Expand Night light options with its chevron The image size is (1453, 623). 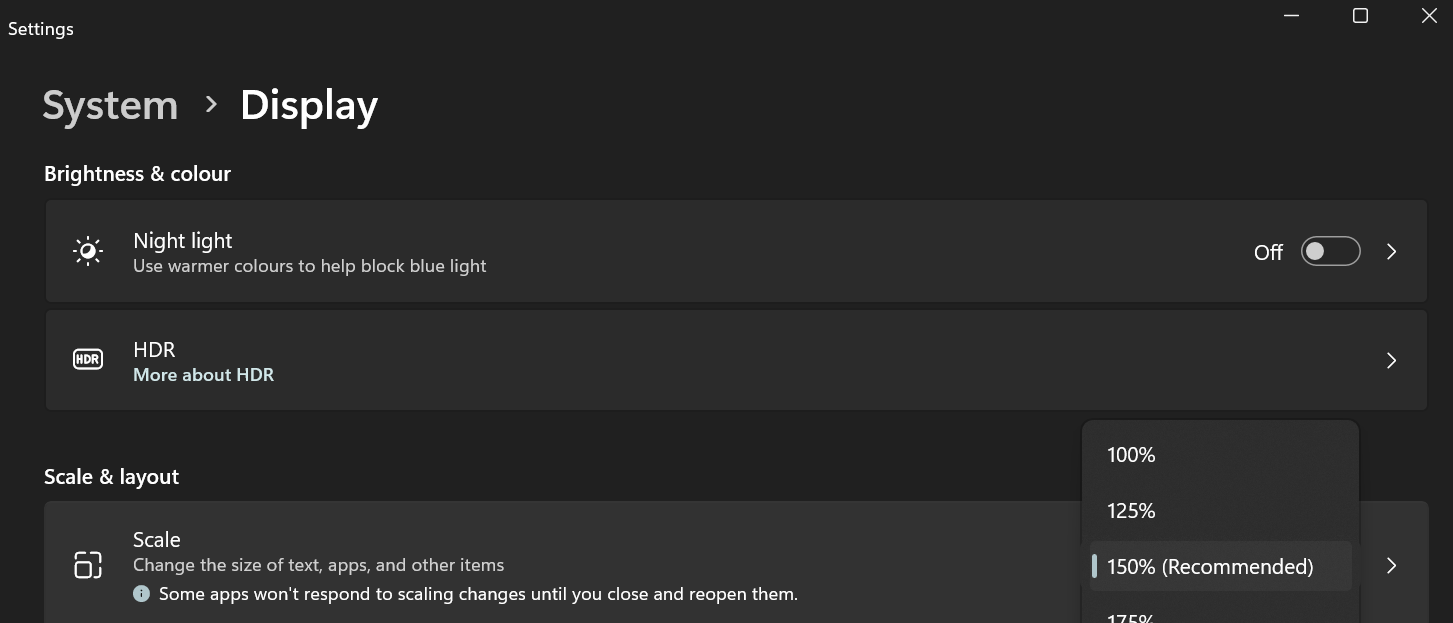coord(1391,251)
